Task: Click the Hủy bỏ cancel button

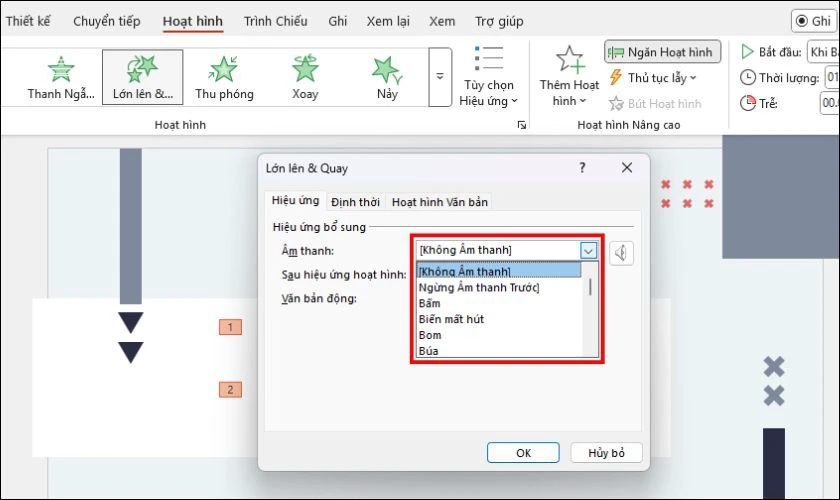Action: (x=606, y=453)
